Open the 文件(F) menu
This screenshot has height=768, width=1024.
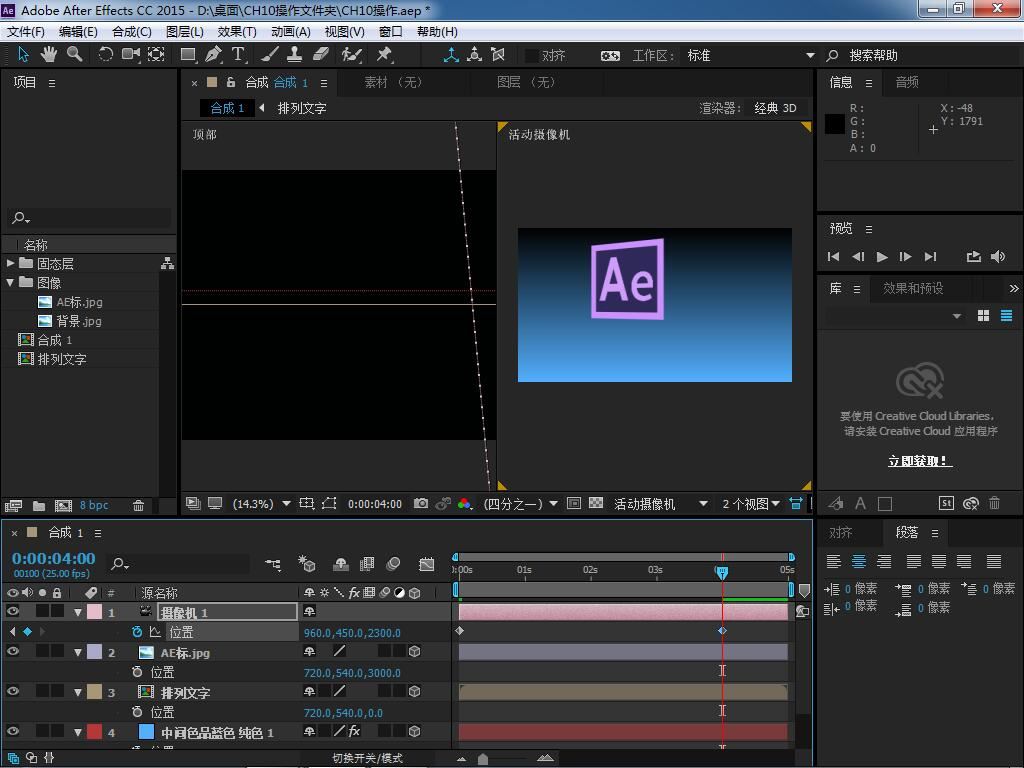tap(25, 31)
